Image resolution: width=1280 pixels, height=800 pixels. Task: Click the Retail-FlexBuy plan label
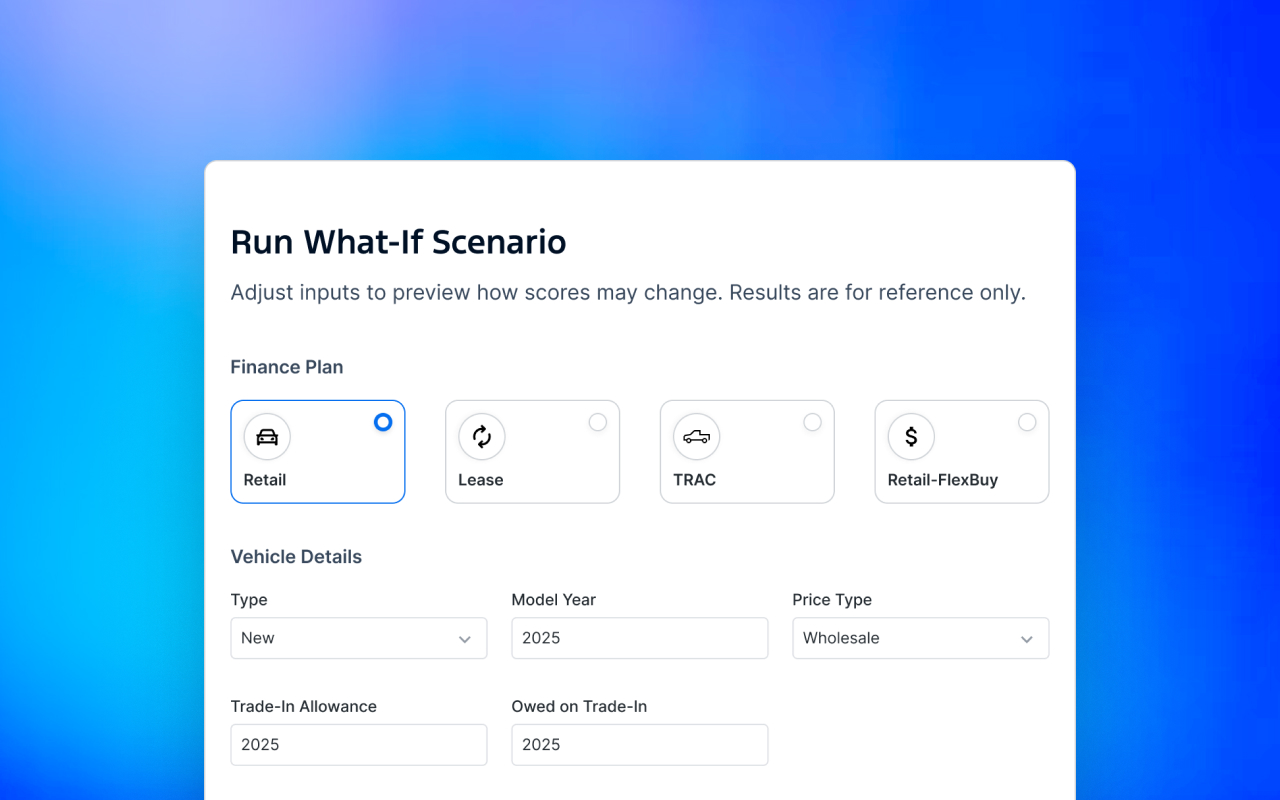943,480
